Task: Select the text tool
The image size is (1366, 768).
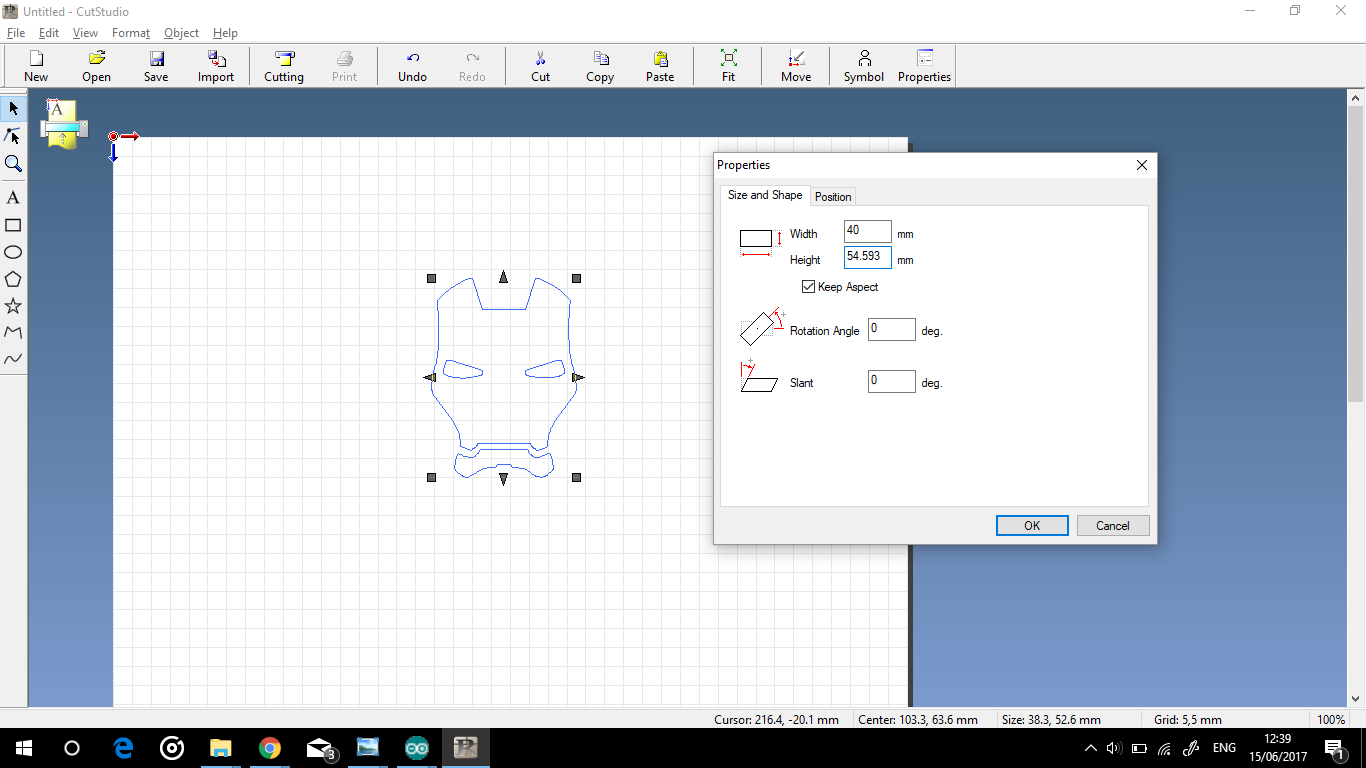Action: pos(13,198)
